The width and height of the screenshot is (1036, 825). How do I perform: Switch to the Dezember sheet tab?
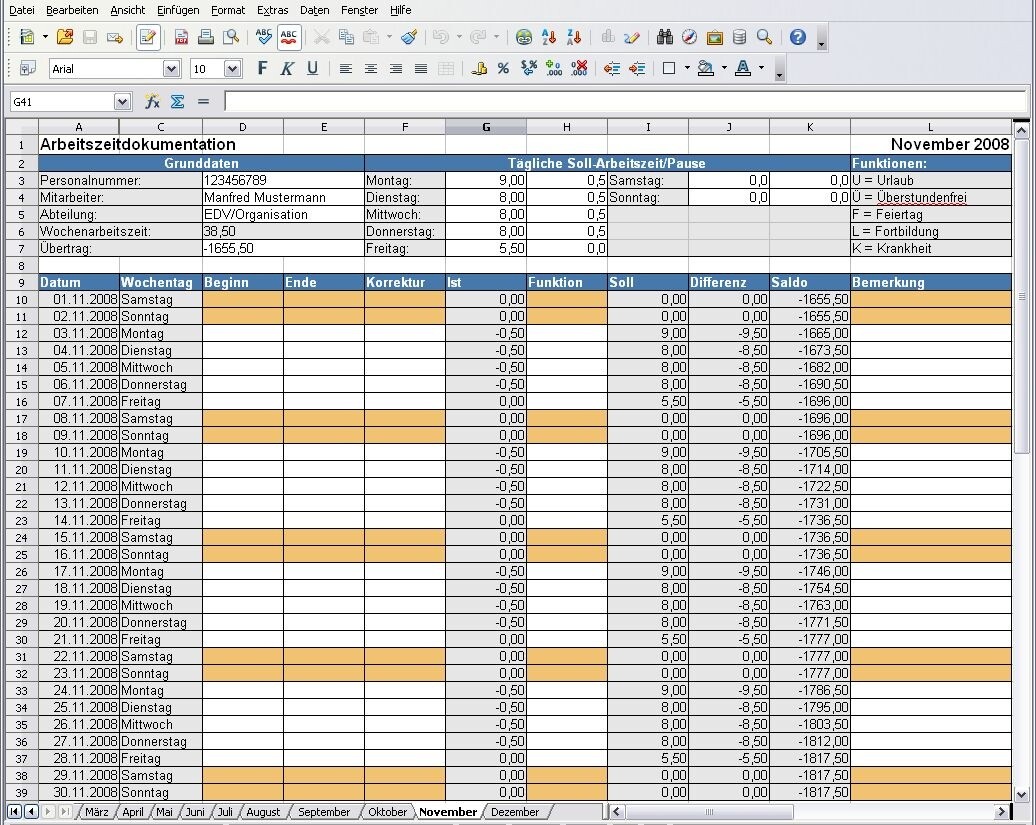(x=516, y=812)
